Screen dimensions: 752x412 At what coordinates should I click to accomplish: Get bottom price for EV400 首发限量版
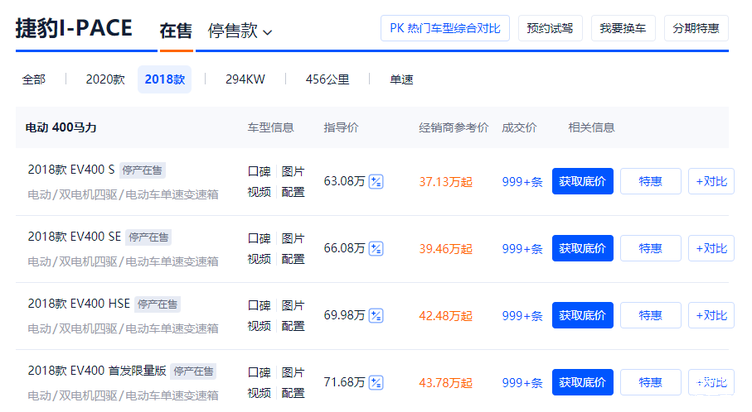point(582,382)
